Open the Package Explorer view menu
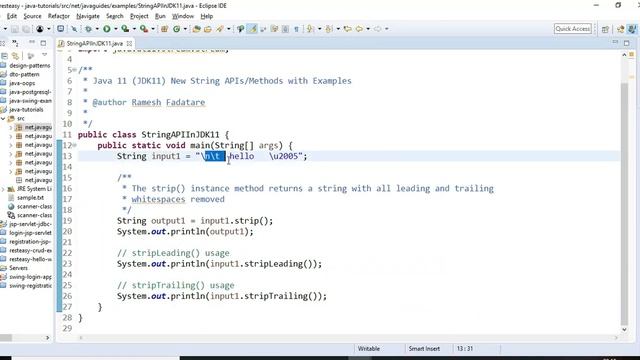The image size is (640, 360). point(44,55)
